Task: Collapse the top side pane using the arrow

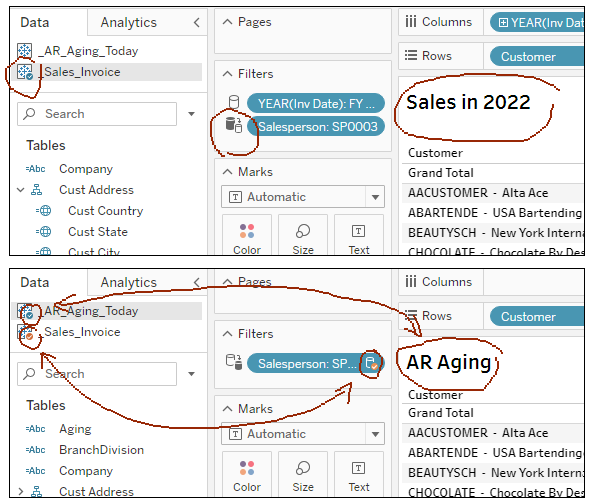Action: [196, 23]
